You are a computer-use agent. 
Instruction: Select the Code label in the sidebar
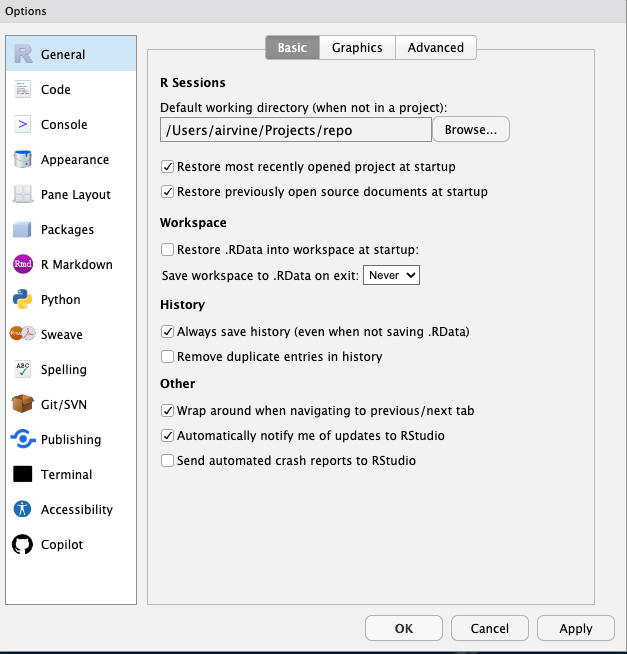(x=55, y=90)
